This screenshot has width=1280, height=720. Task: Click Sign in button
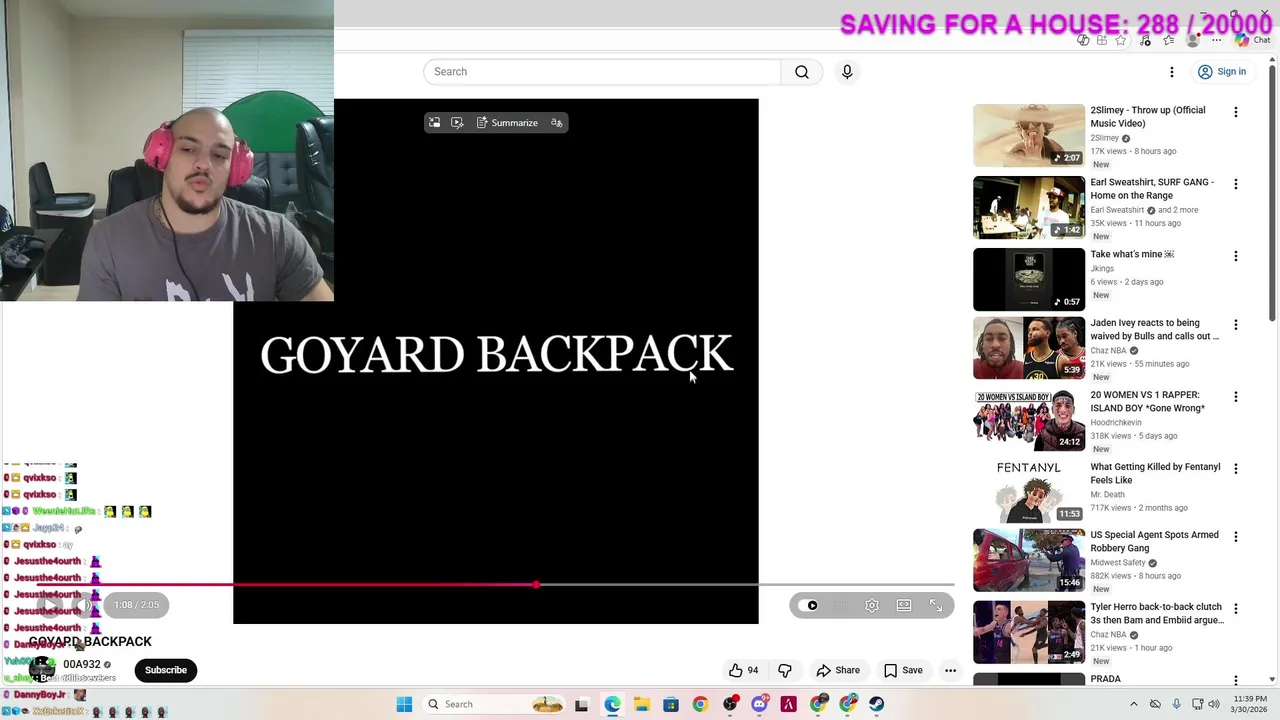tap(1222, 72)
